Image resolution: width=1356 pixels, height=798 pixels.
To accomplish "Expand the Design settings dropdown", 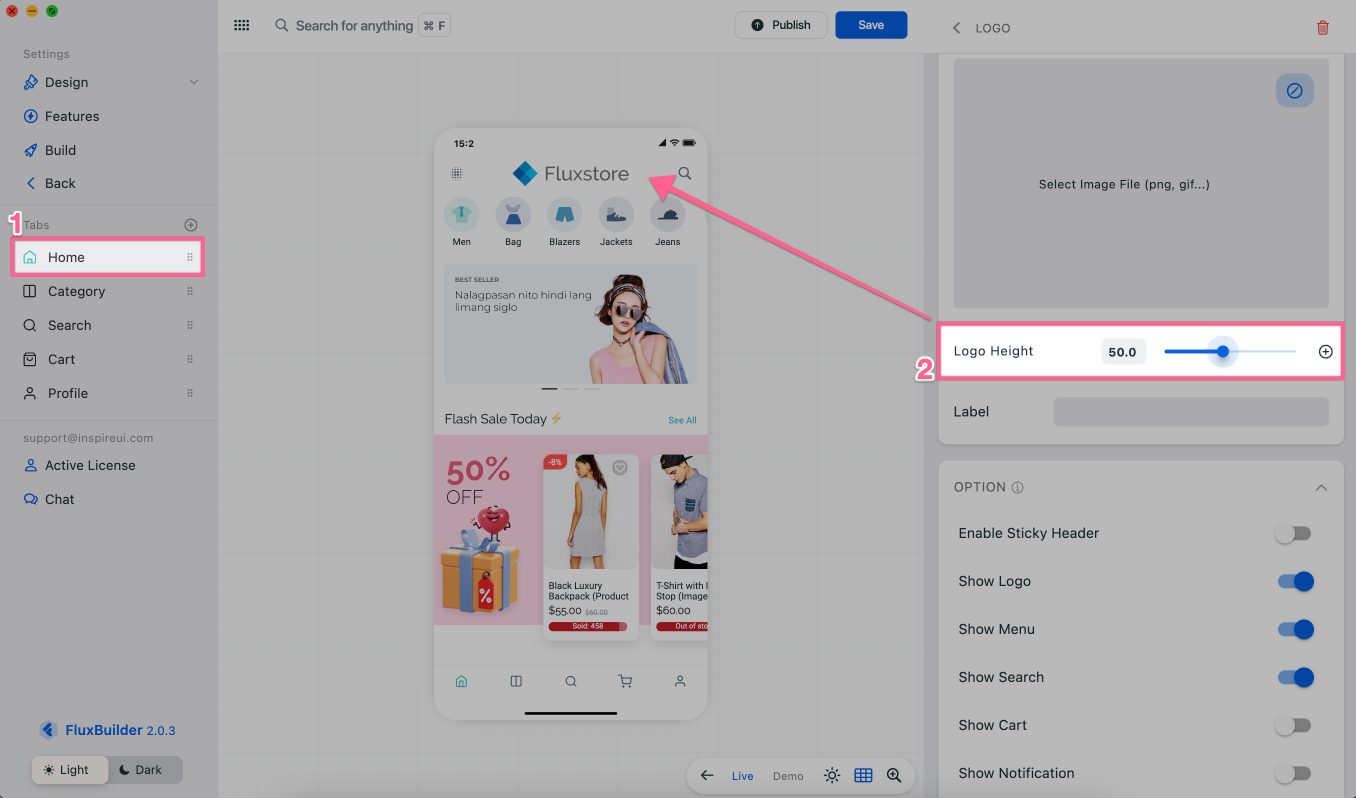I will [x=194, y=82].
